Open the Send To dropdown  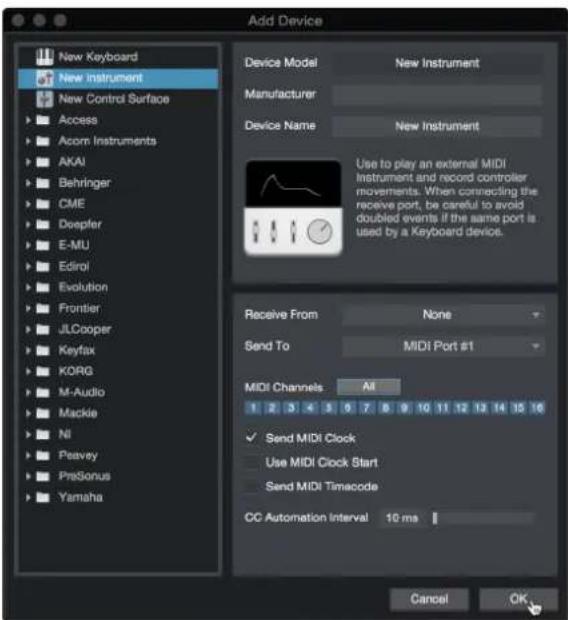pyautogui.click(x=443, y=346)
